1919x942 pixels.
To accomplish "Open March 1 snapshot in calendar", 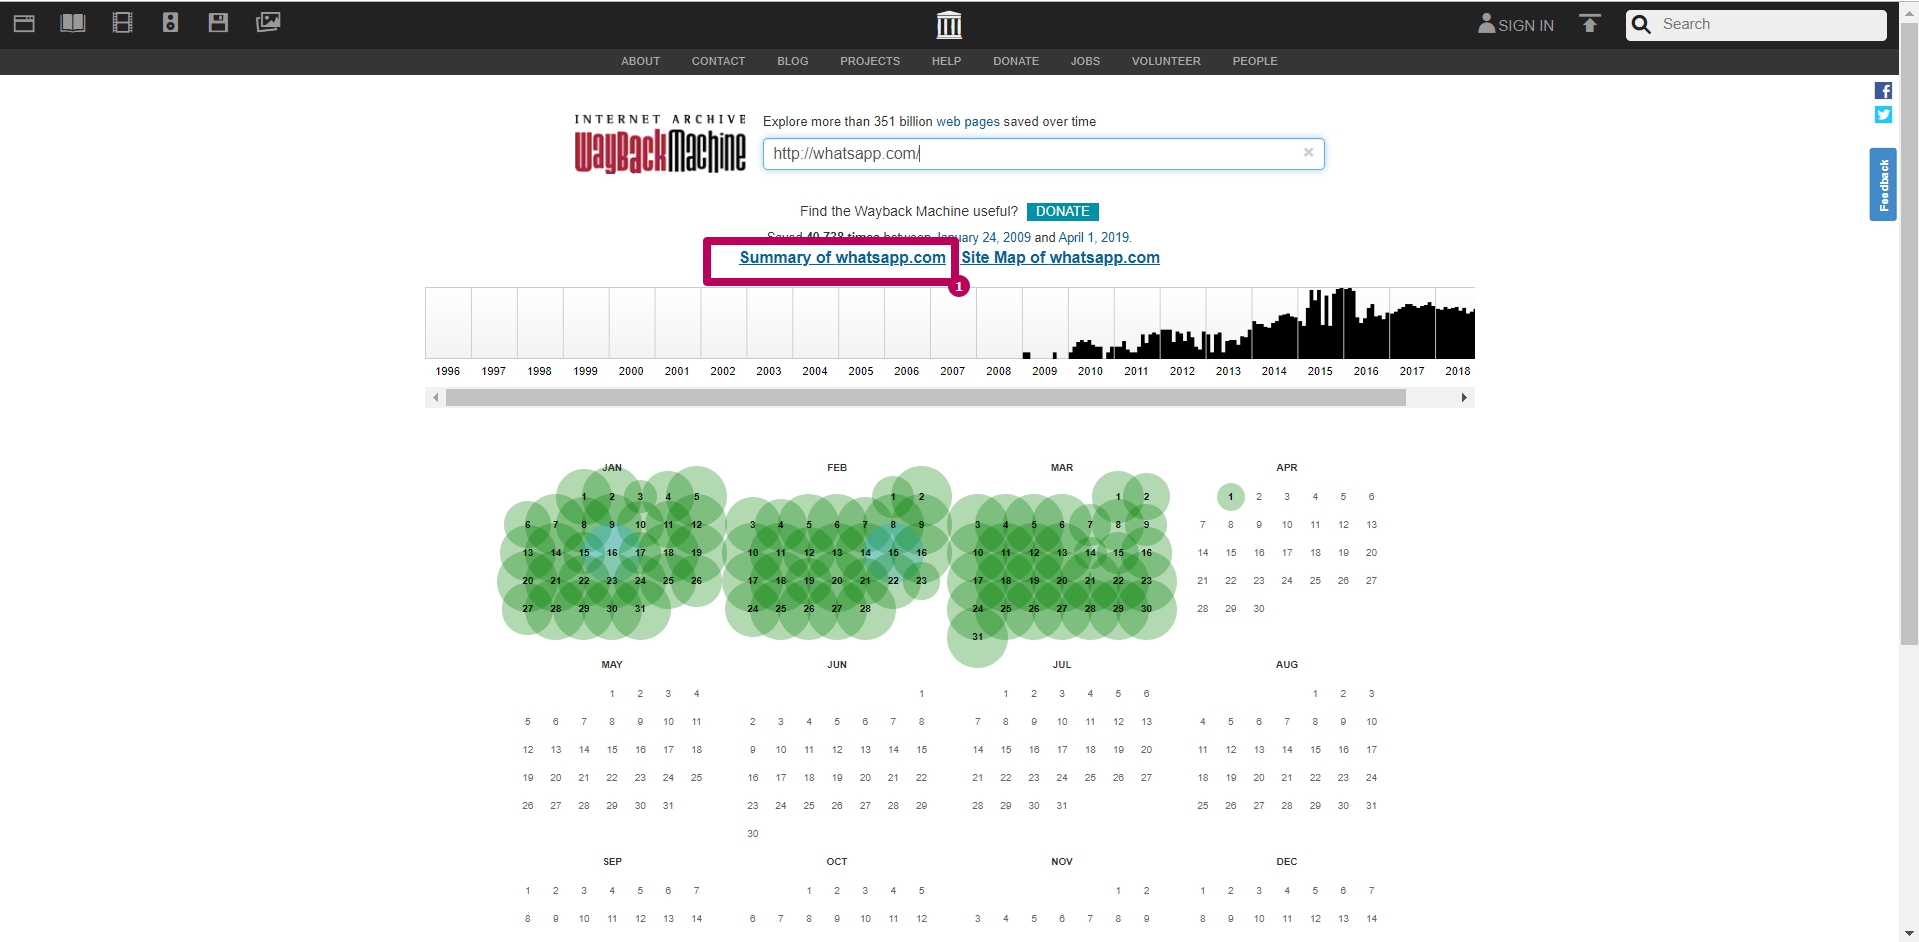I will point(1118,497).
